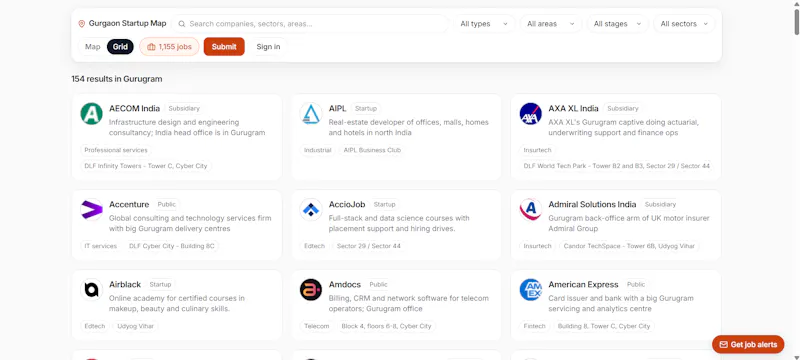
Task: Open the American Express title
Action: pyautogui.click(x=583, y=285)
